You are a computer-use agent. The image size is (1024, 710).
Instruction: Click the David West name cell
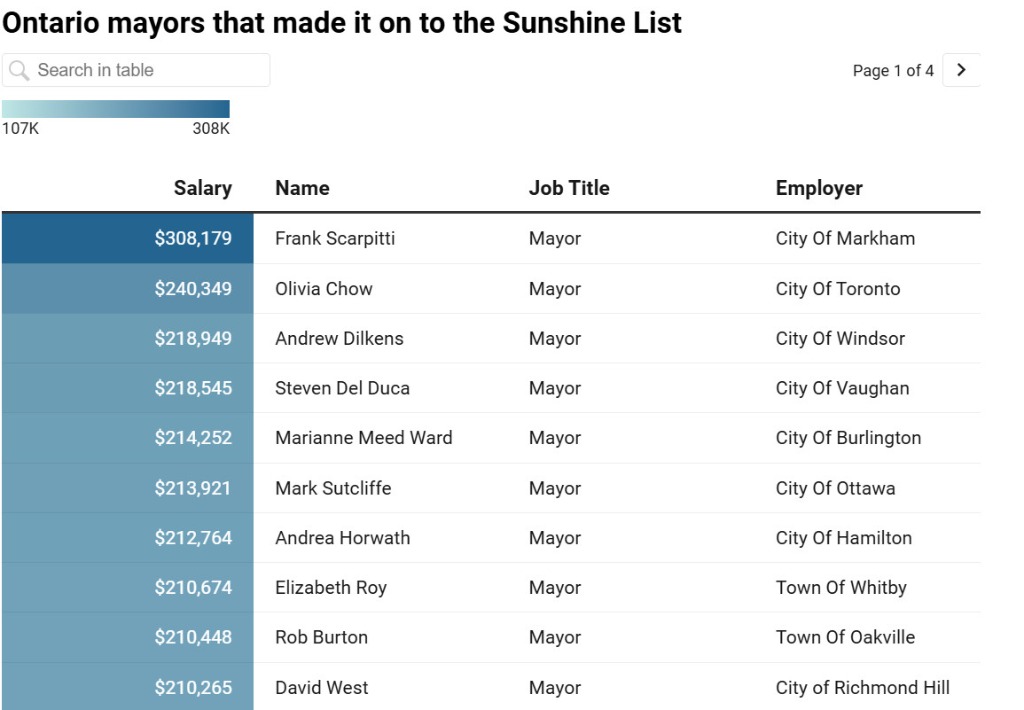pos(321,688)
